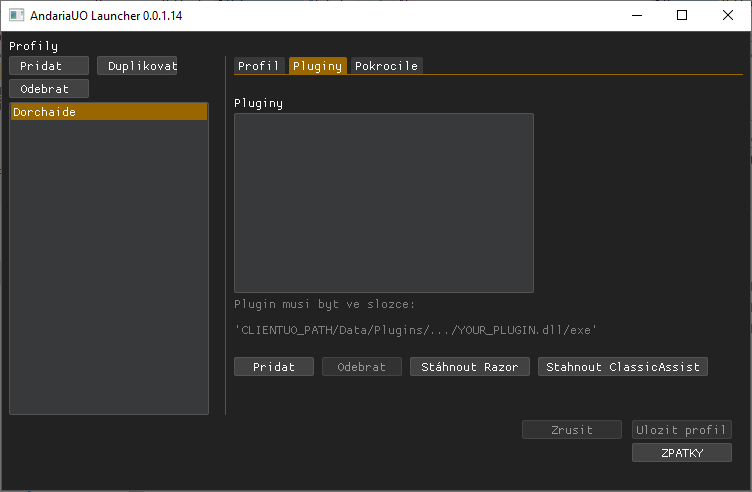Cancel changes with the Zrusit button
This screenshot has height=492, width=752.
572,430
